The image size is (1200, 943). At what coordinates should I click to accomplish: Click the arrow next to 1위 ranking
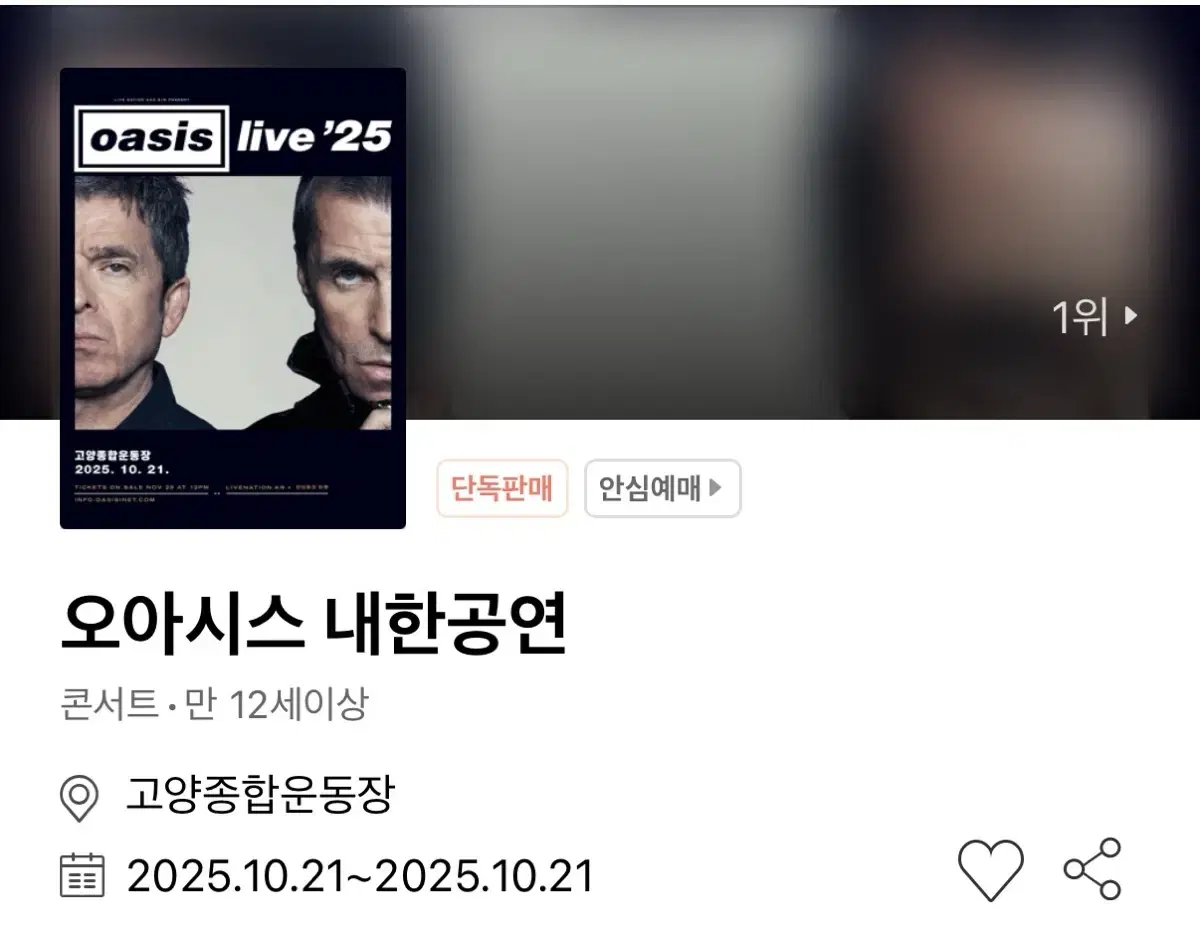coord(1131,317)
